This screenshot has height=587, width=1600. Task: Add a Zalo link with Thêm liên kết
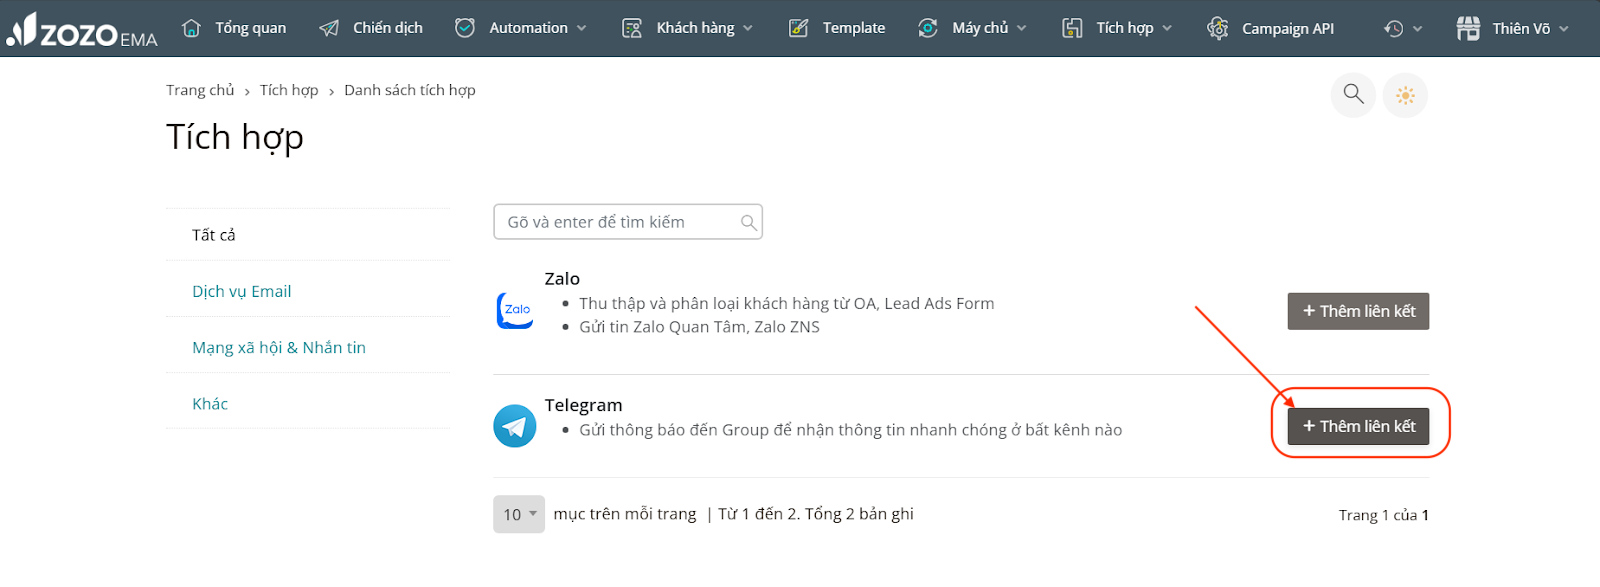click(x=1358, y=311)
